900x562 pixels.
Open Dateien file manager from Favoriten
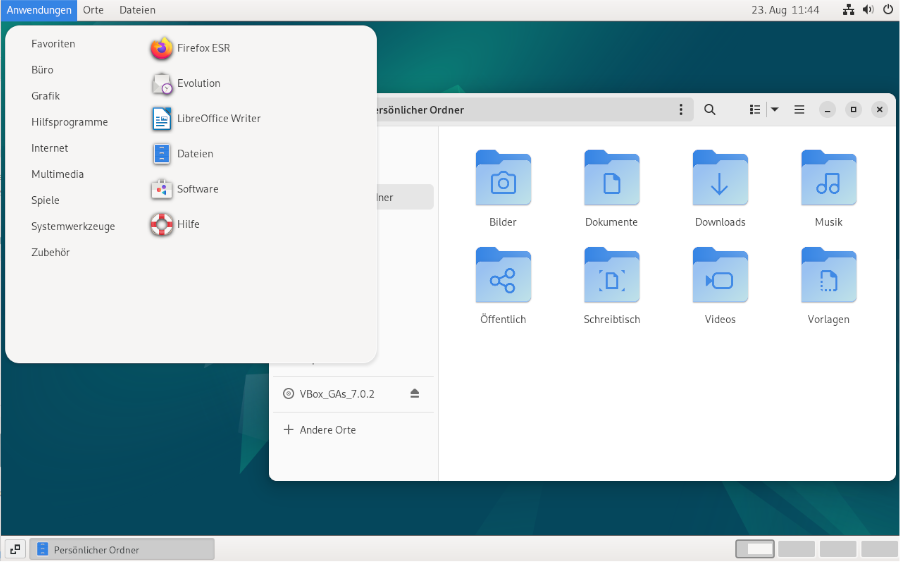tap(182, 154)
